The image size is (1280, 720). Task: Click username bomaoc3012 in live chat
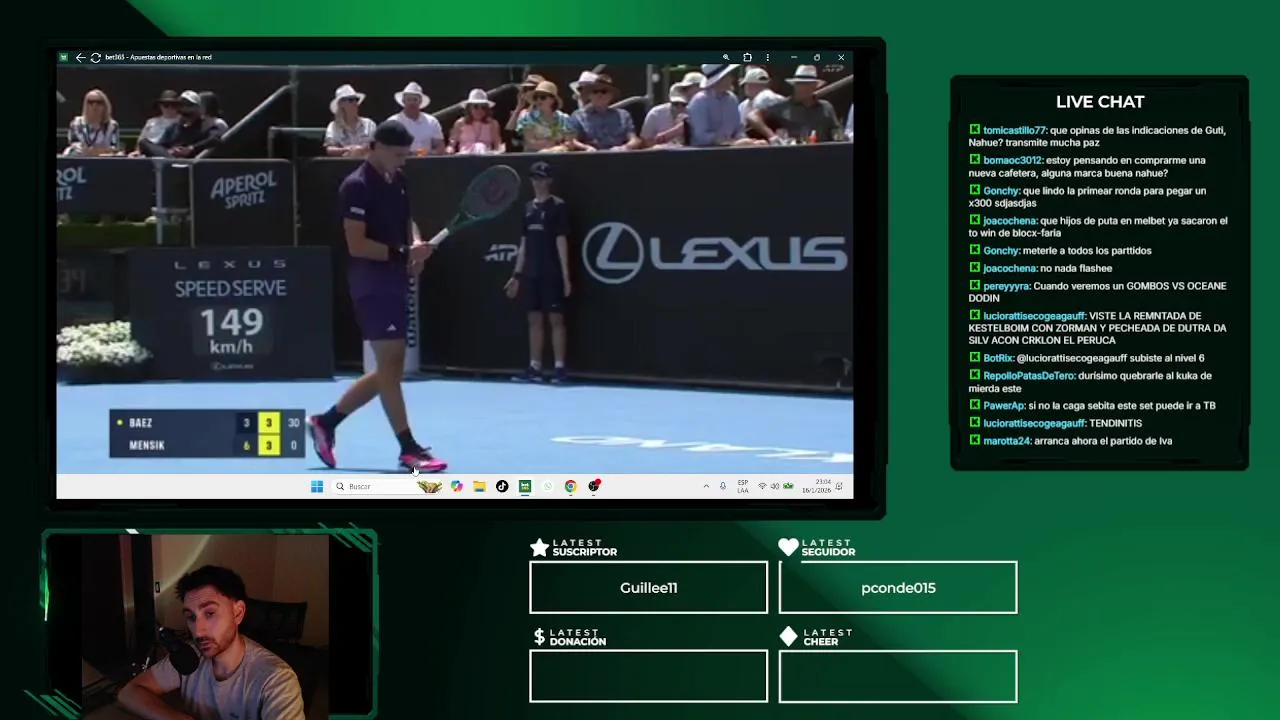pyautogui.click(x=1012, y=160)
